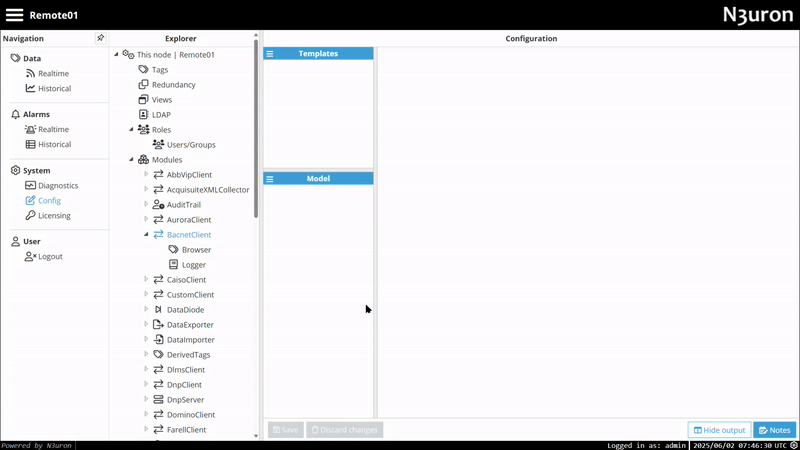Click the Save button
This screenshot has width=800, height=450.
(x=286, y=430)
